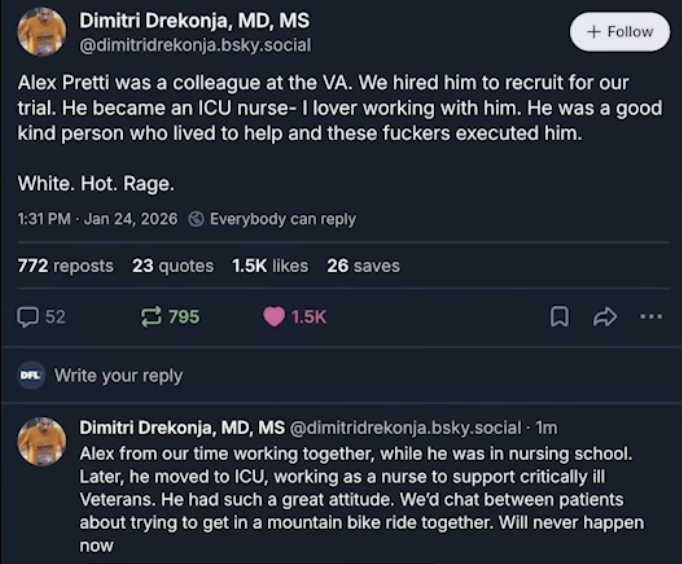Open the three-dot more options menu
This screenshot has width=682, height=564.
click(x=651, y=317)
